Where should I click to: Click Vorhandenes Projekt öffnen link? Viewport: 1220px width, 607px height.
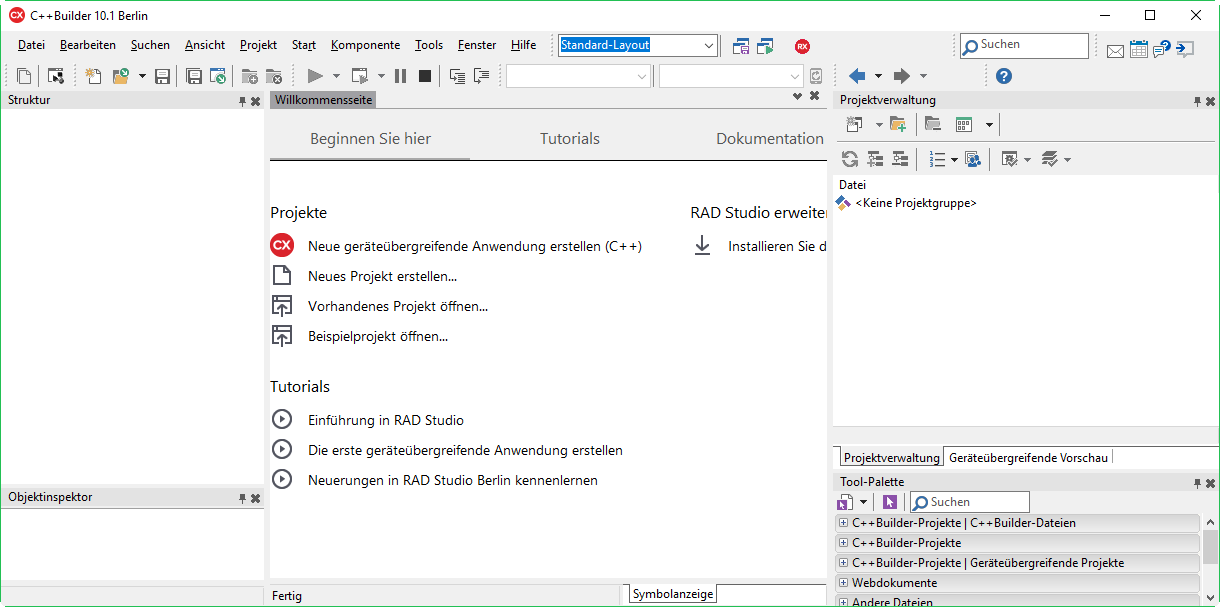coord(398,306)
